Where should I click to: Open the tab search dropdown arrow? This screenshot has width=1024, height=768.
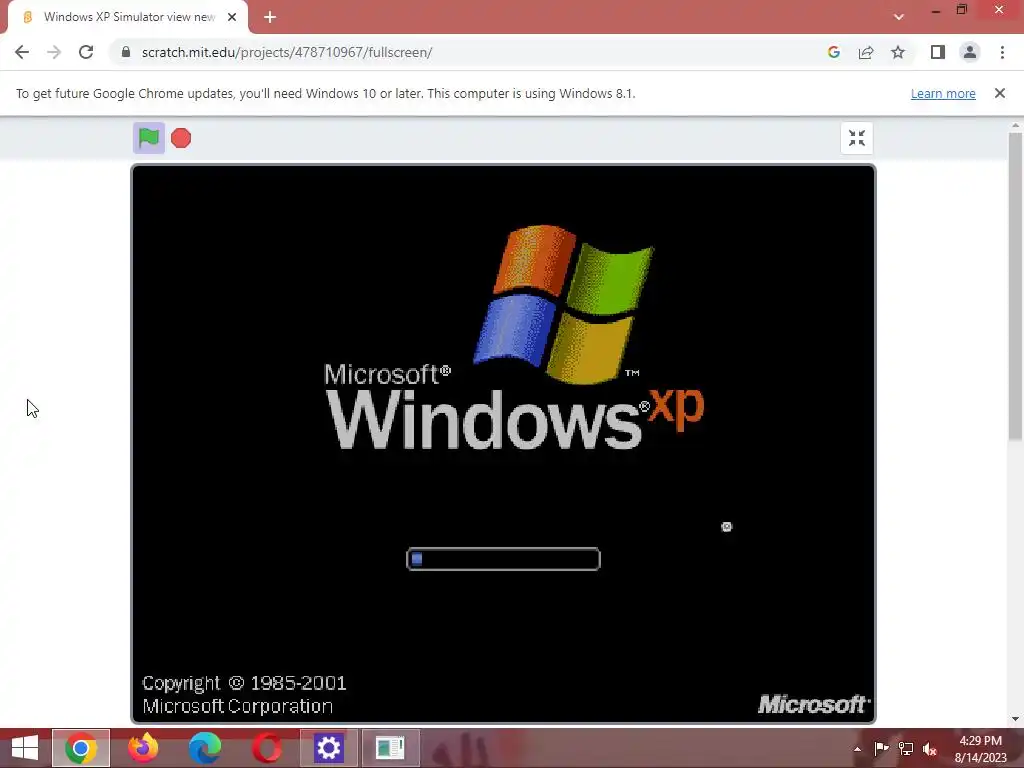click(x=899, y=17)
